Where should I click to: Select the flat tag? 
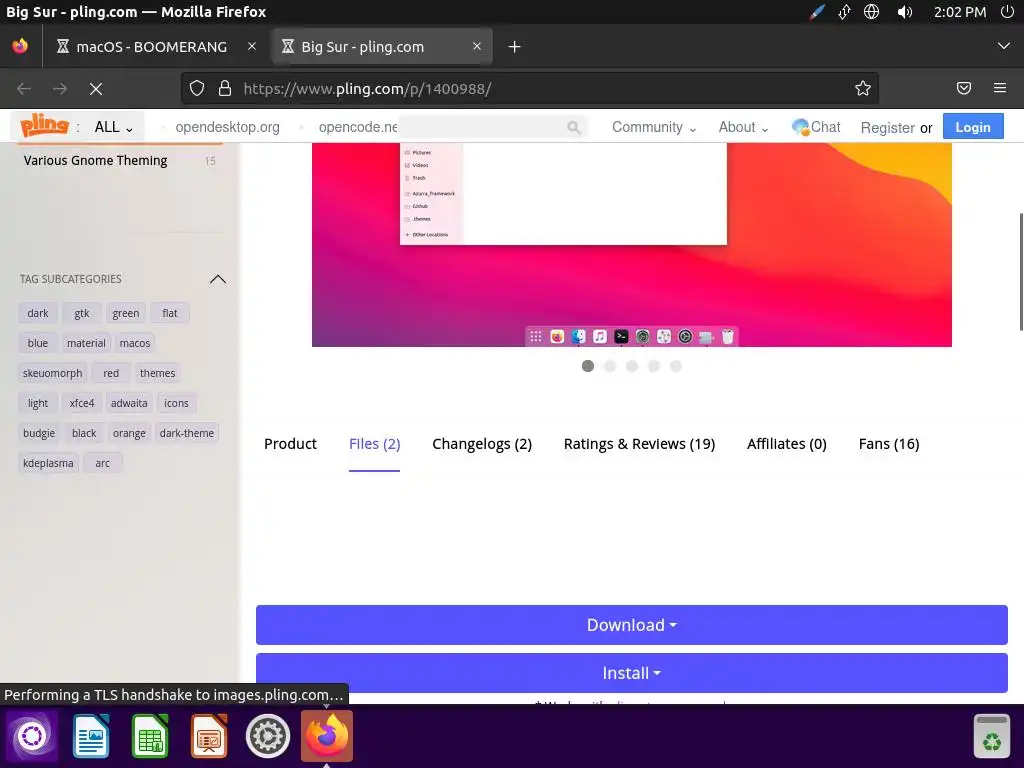(170, 313)
